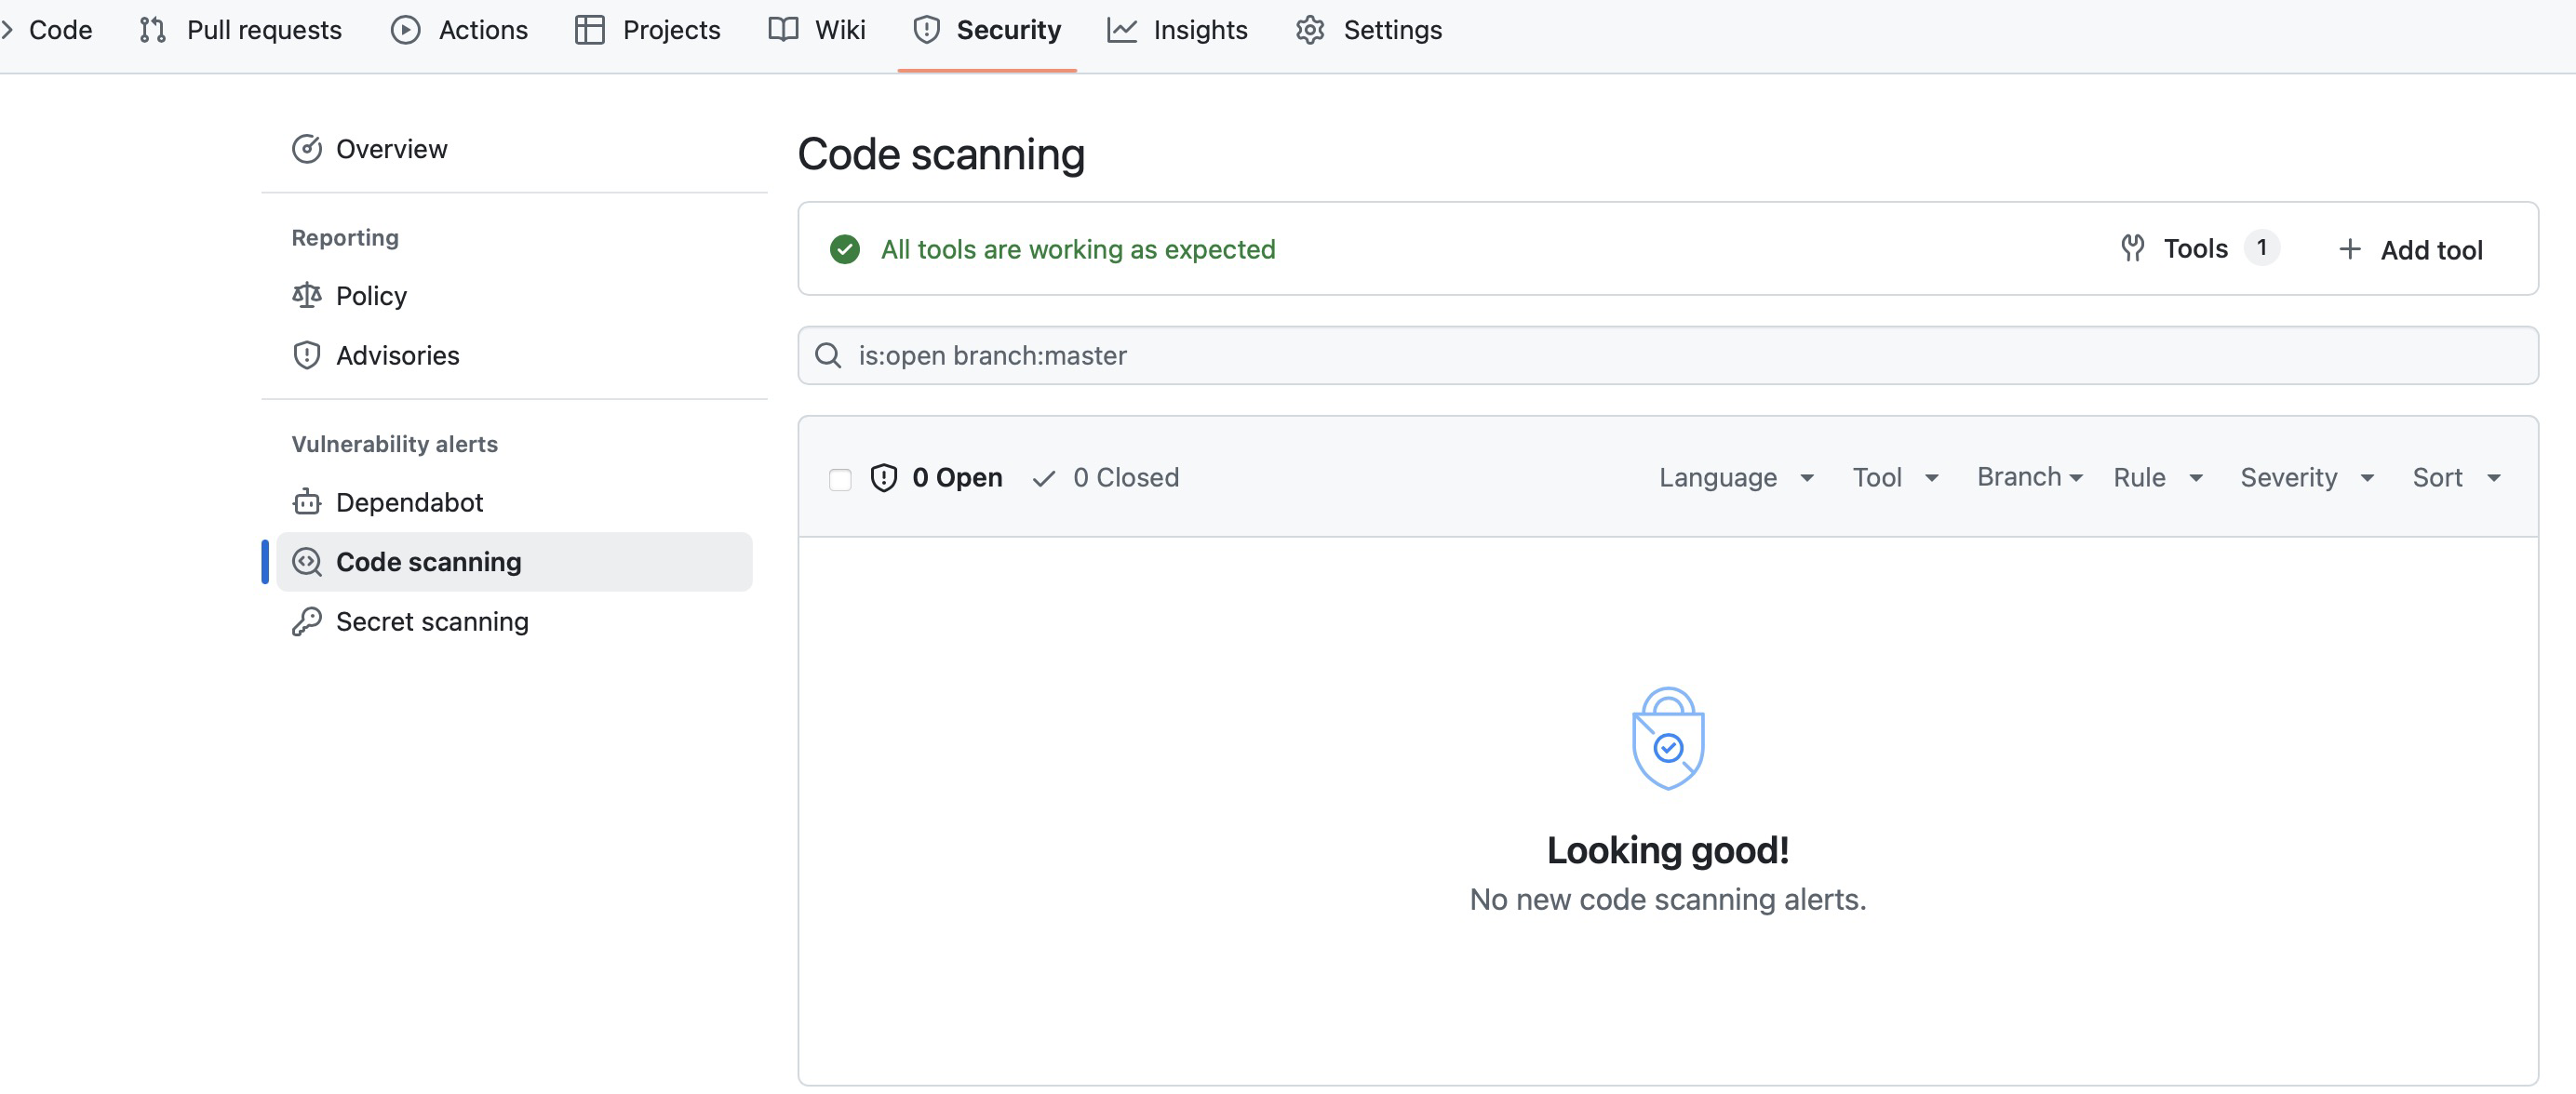Click the Overview meter icon
Screen dimensions: 2576x1094
coord(307,149)
